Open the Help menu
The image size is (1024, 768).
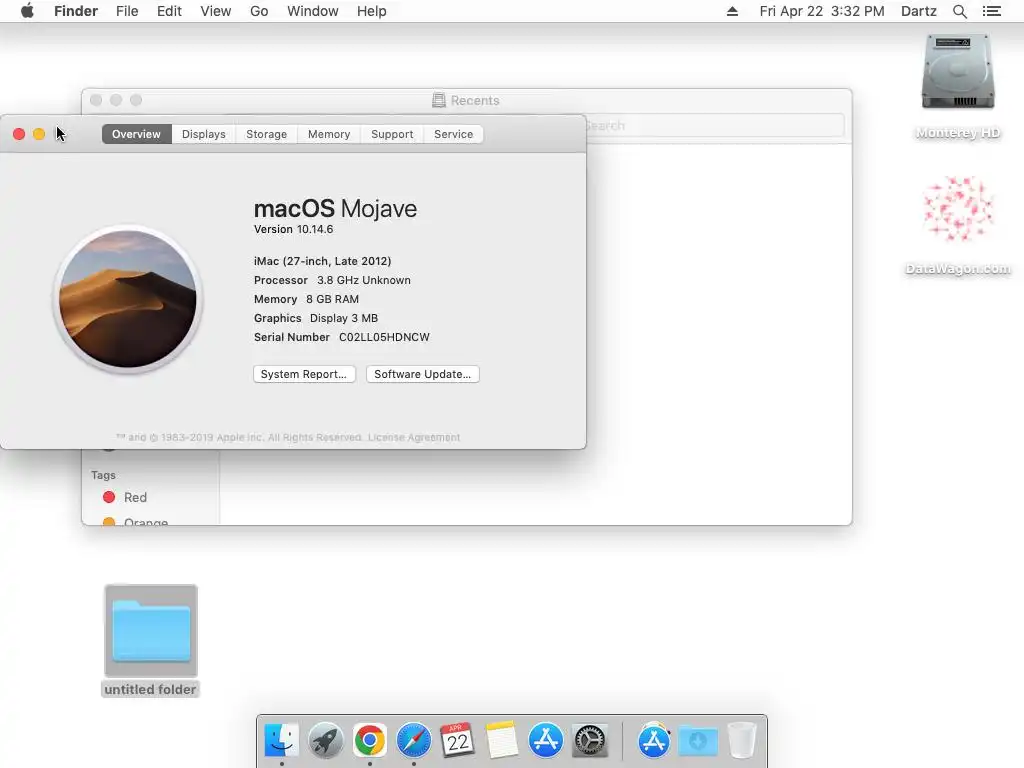click(x=371, y=11)
